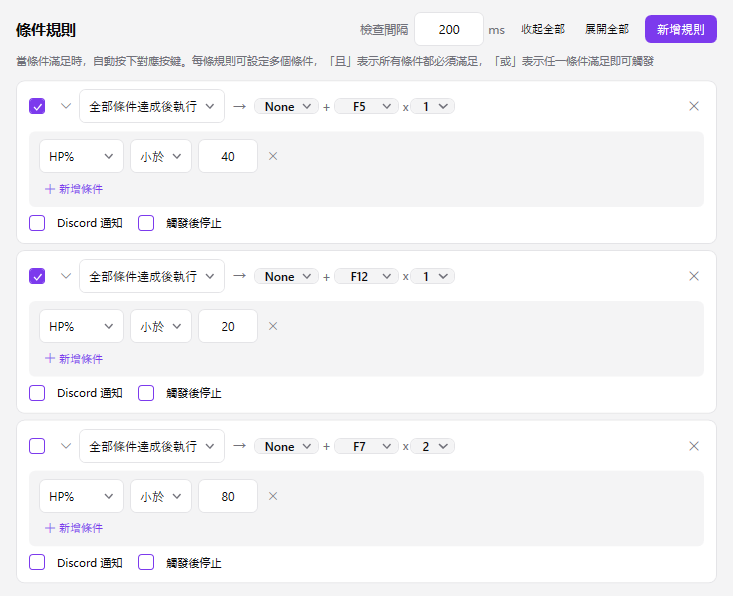Open the F5 key dropdown
Image resolution: width=733 pixels, height=596 pixels.
coord(366,107)
